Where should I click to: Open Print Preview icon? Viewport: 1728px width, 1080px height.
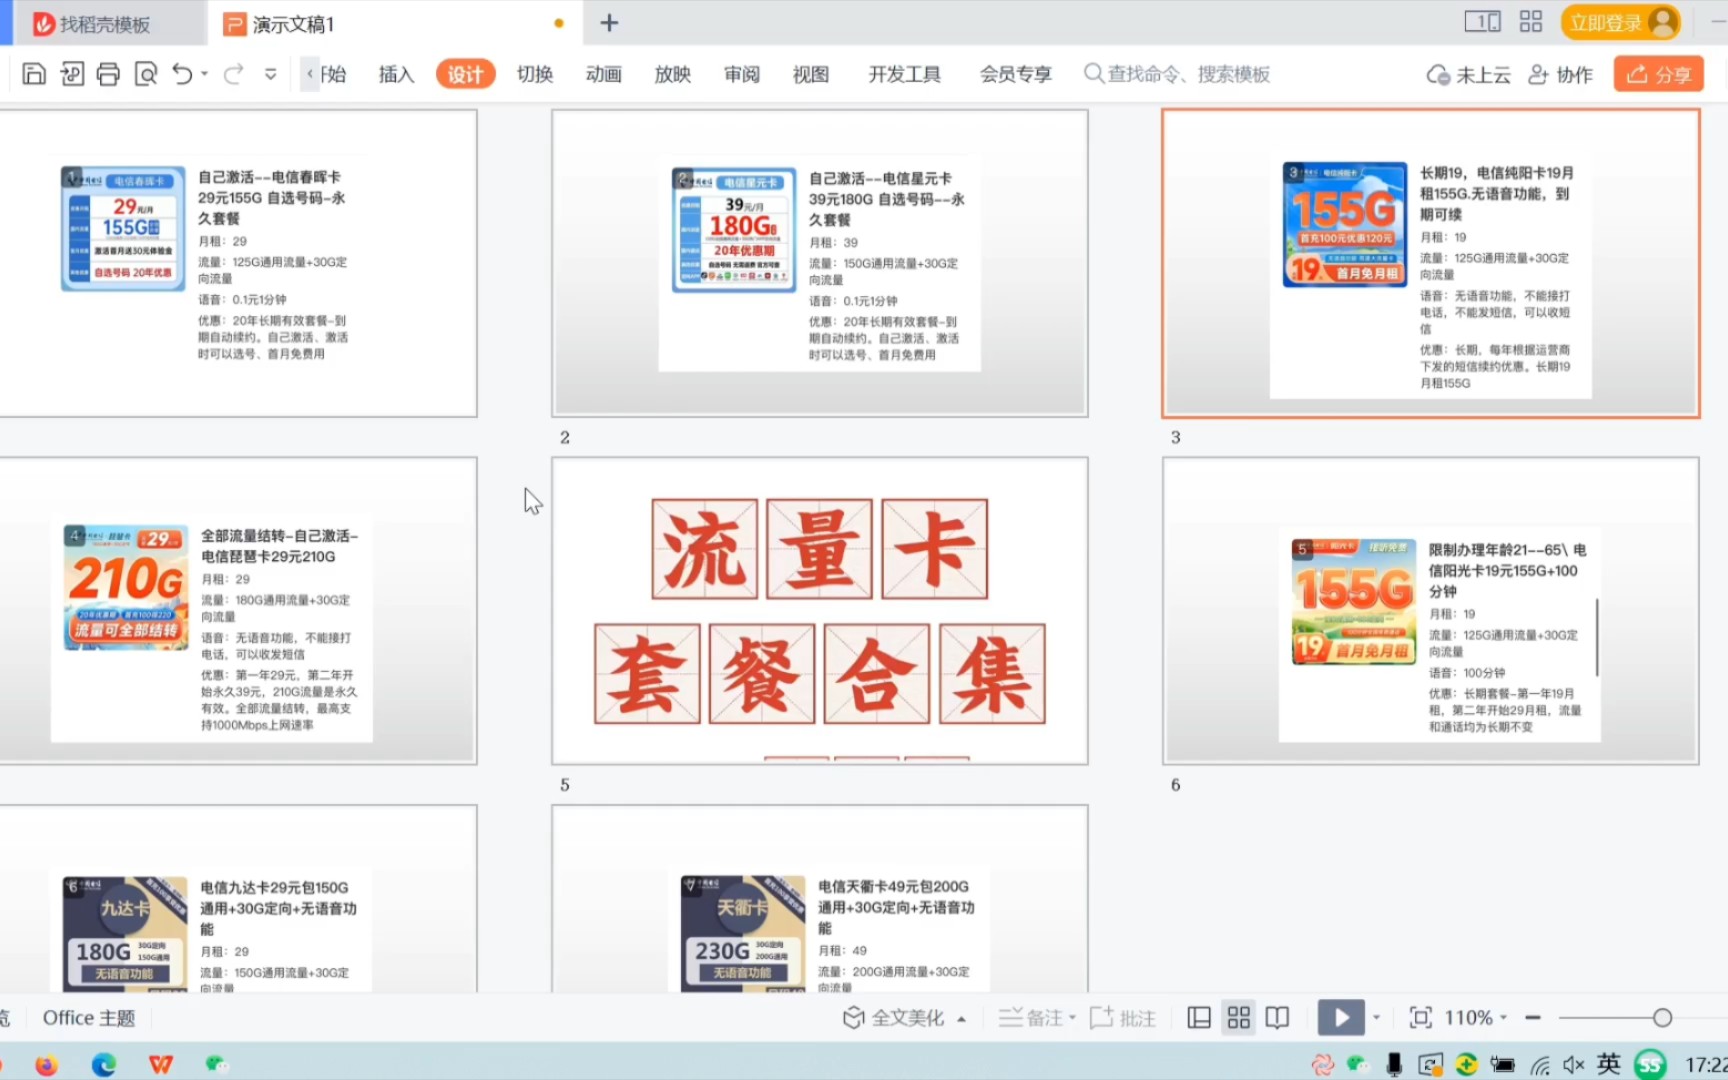pos(146,74)
